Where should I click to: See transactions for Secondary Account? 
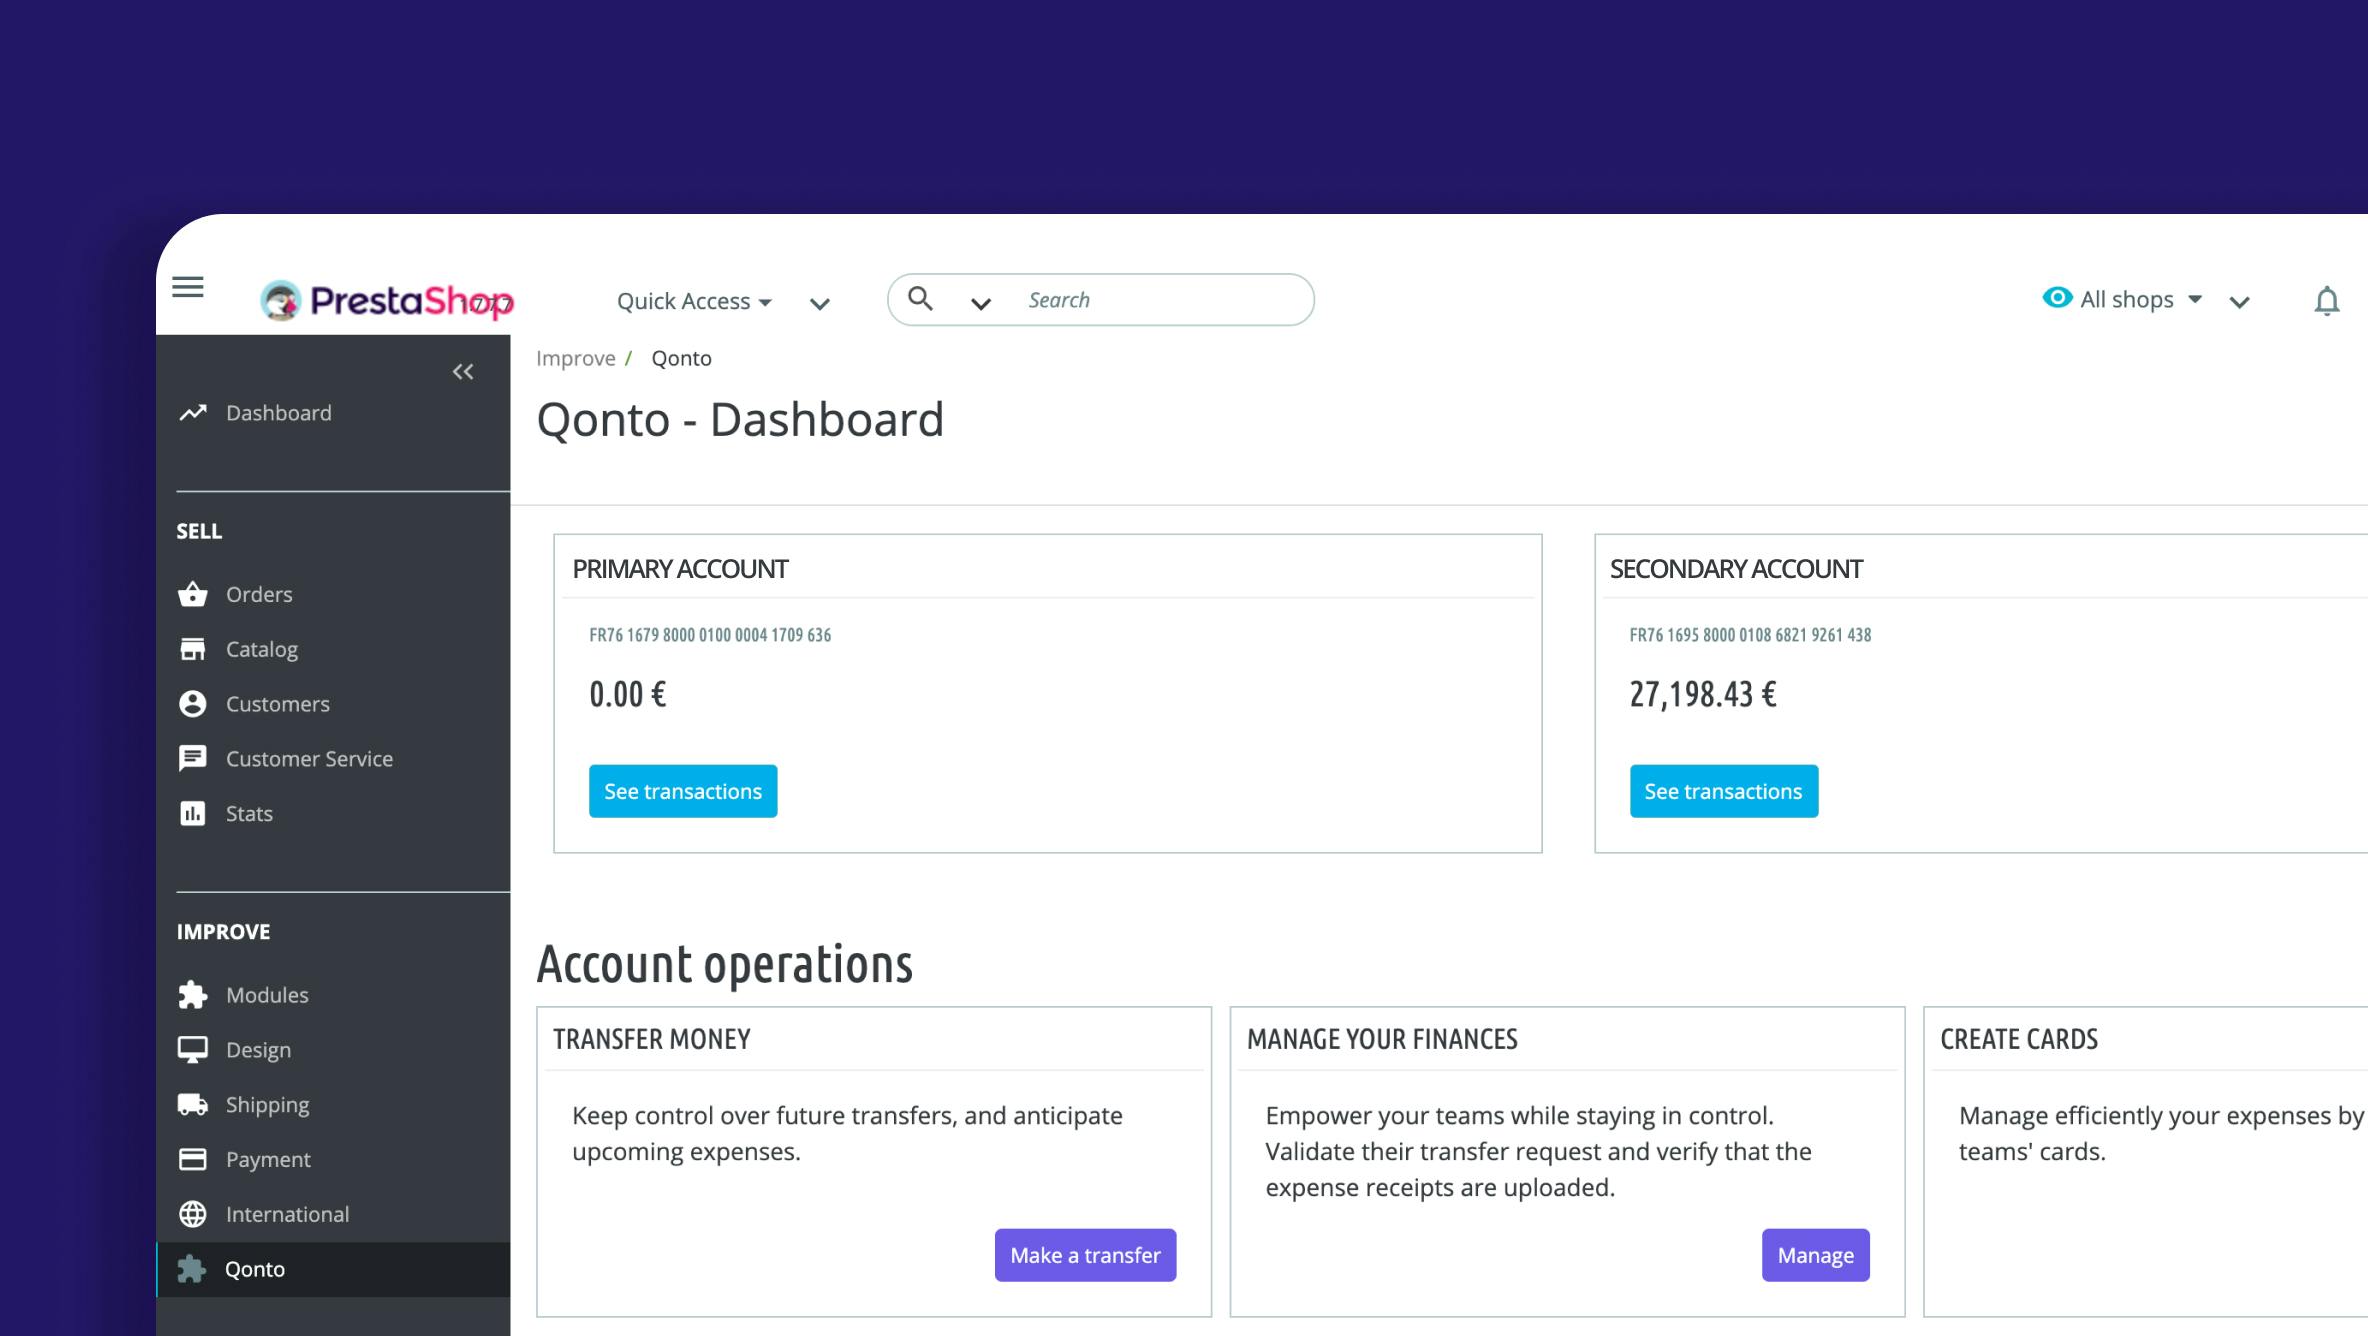tap(1724, 791)
